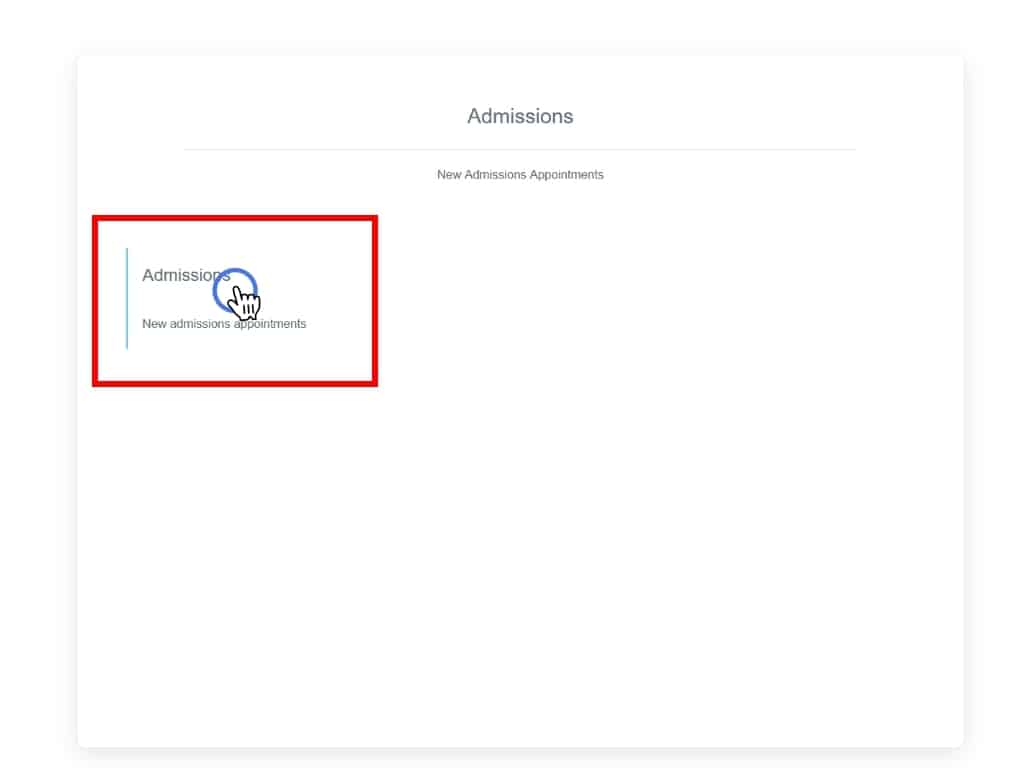Click the word 'New' in page subtitle
Image resolution: width=1024 pixels, height=768 pixels.
pyautogui.click(x=449, y=175)
